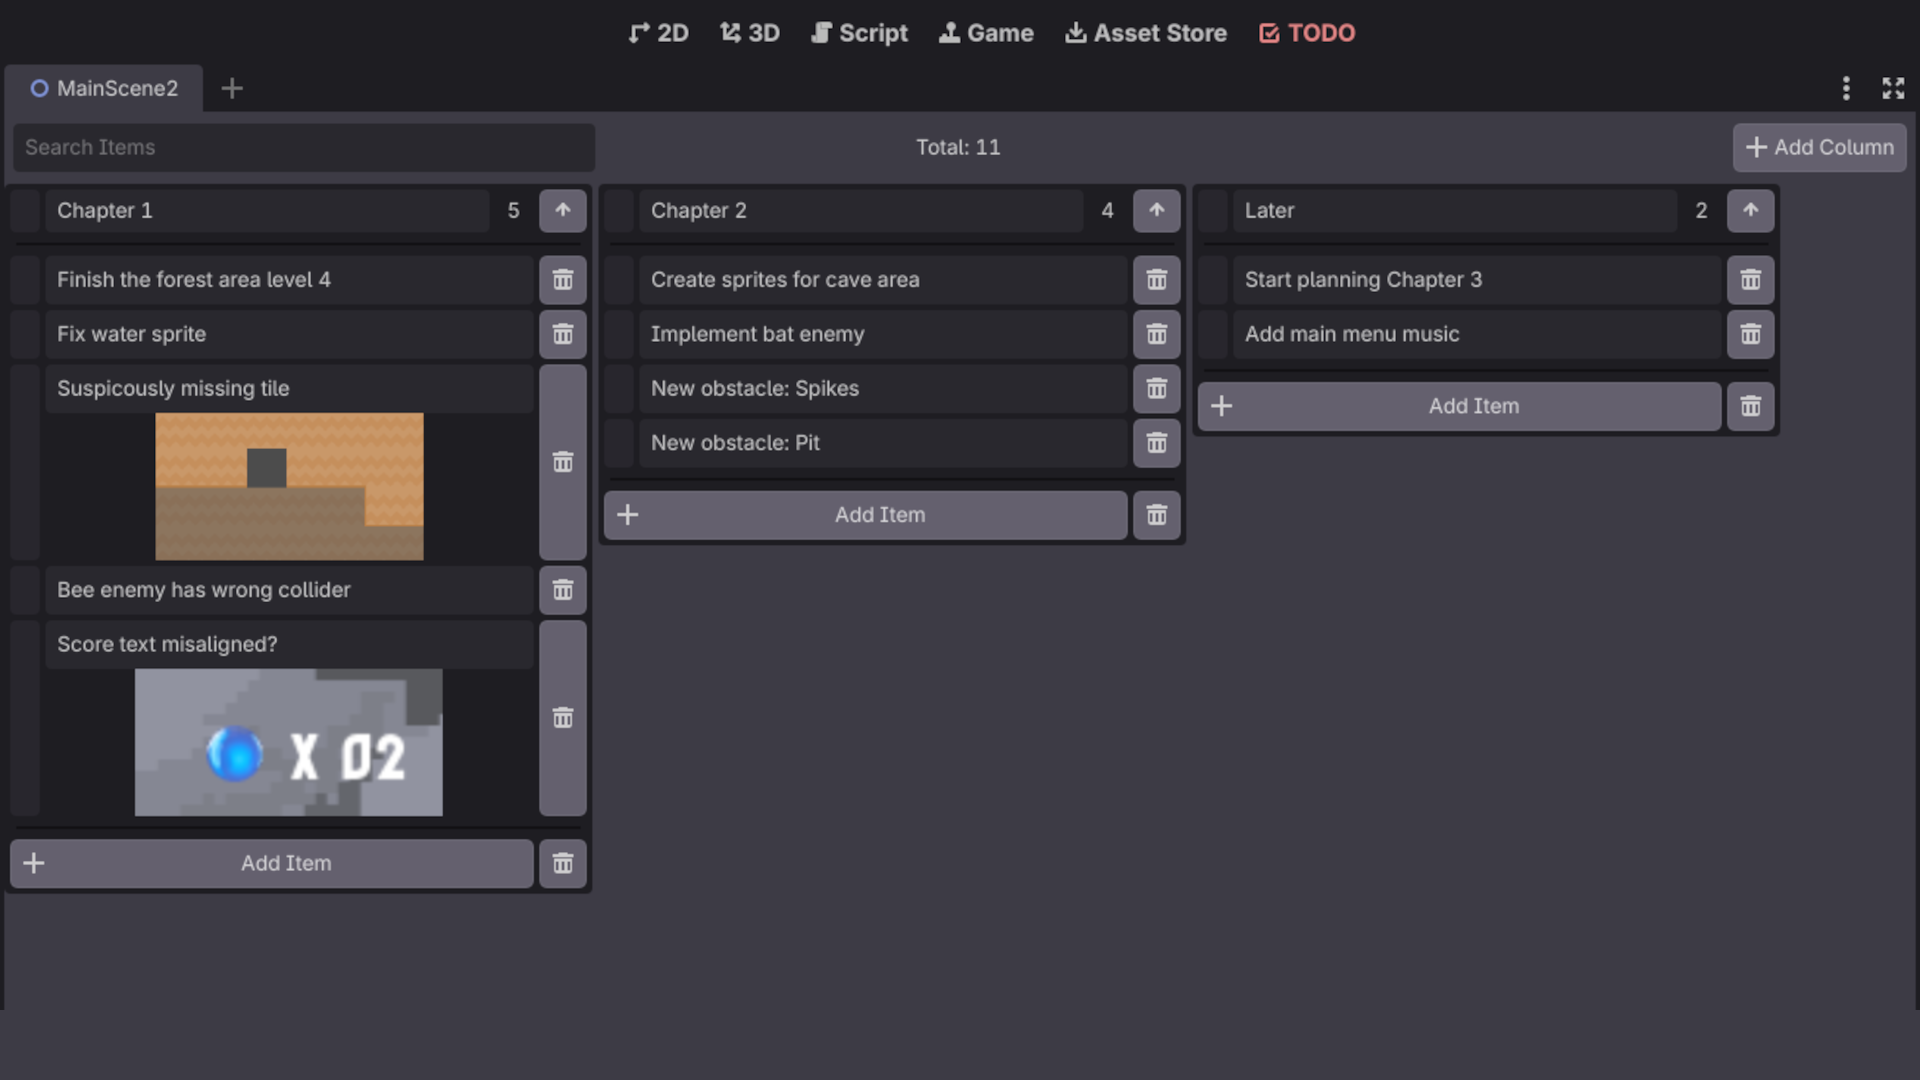Check off 'Start planning Chapter 3'
This screenshot has width=1920, height=1080.
coord(1213,280)
